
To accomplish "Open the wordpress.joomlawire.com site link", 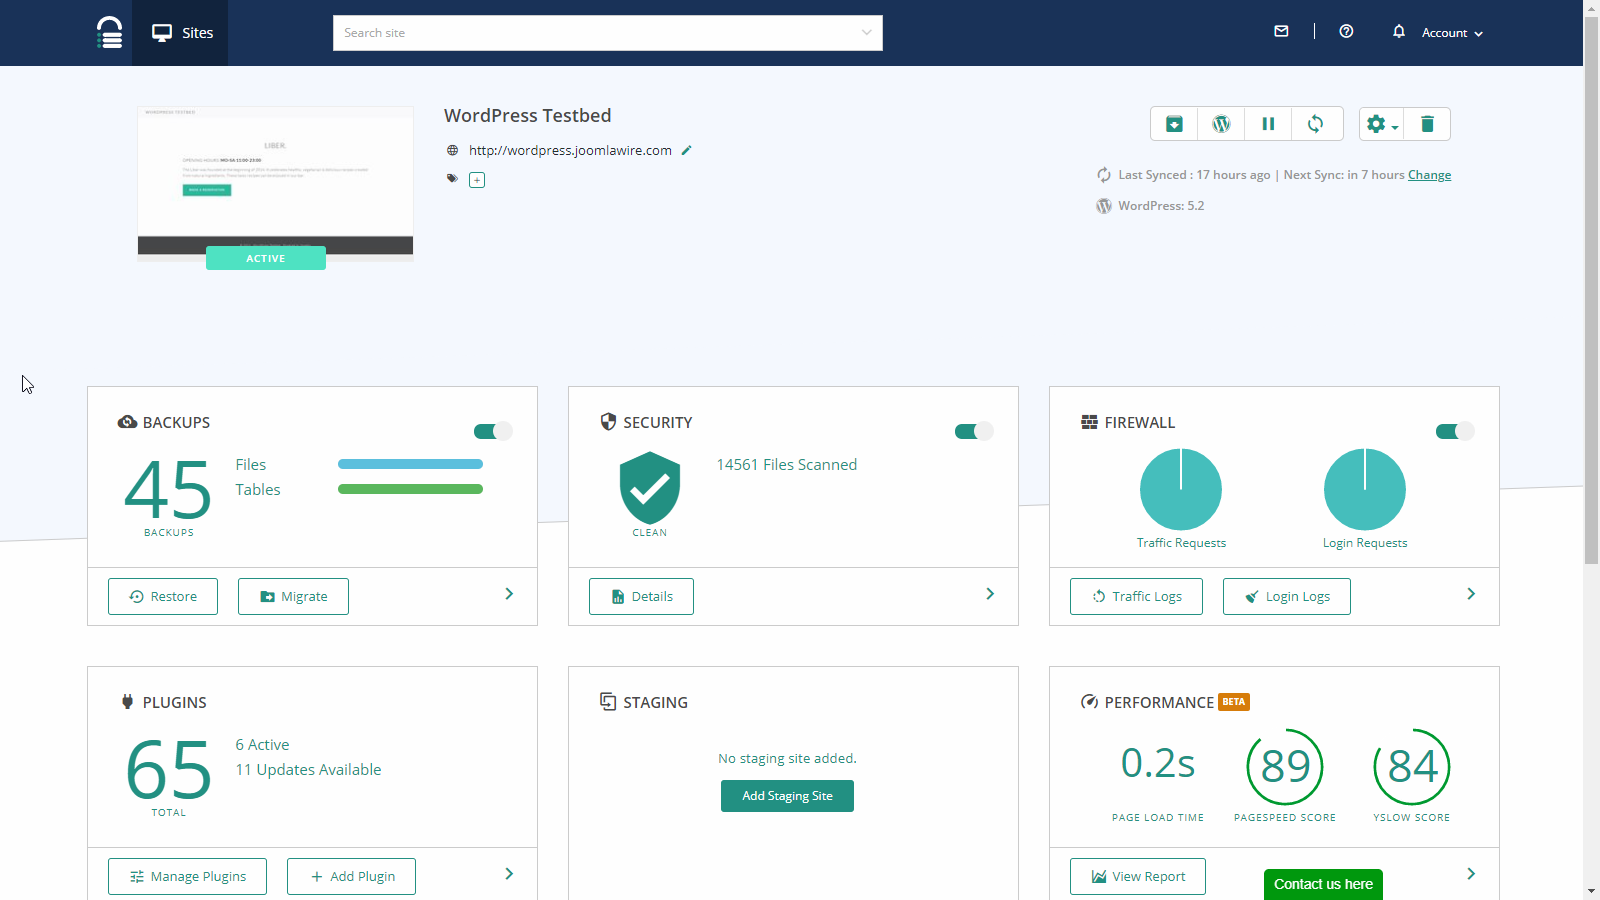I will pos(570,150).
